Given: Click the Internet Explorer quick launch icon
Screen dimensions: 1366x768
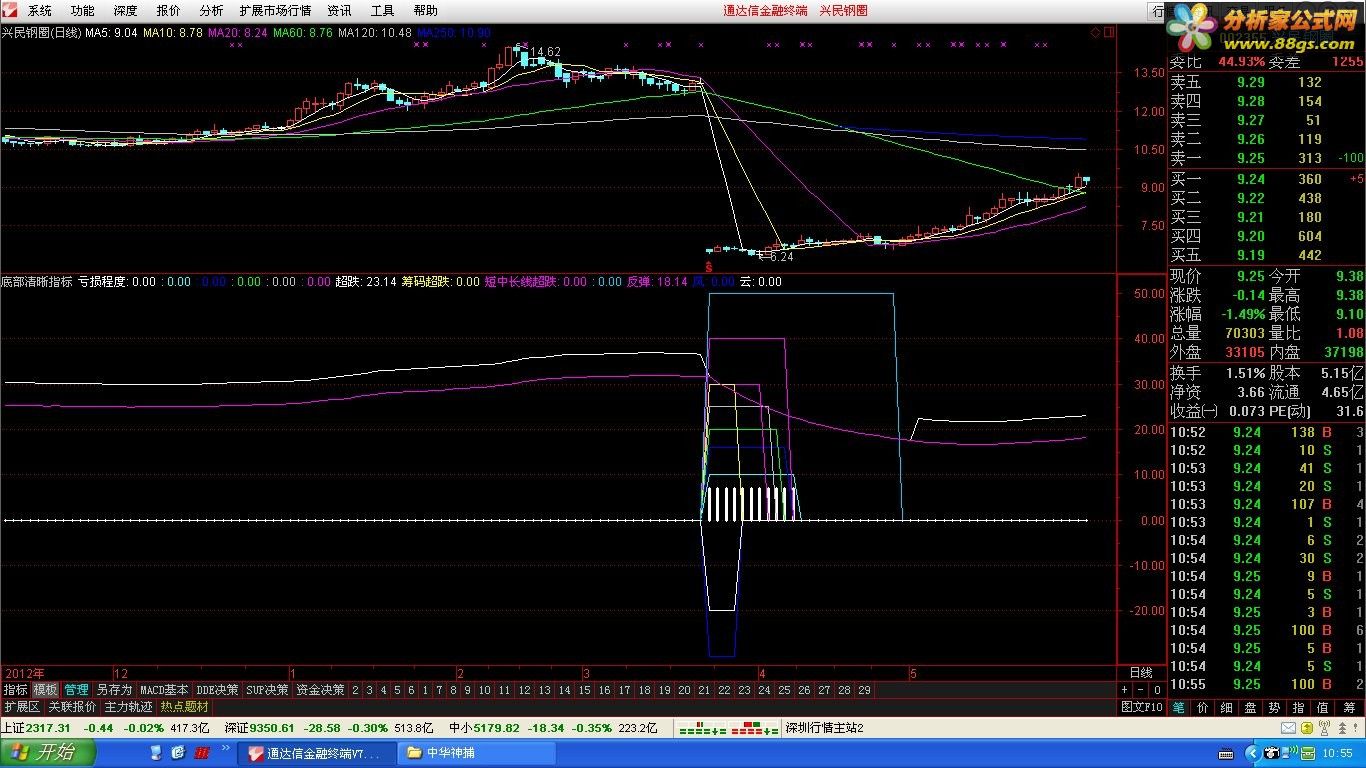Looking at the screenshot, I should pyautogui.click(x=178, y=752).
